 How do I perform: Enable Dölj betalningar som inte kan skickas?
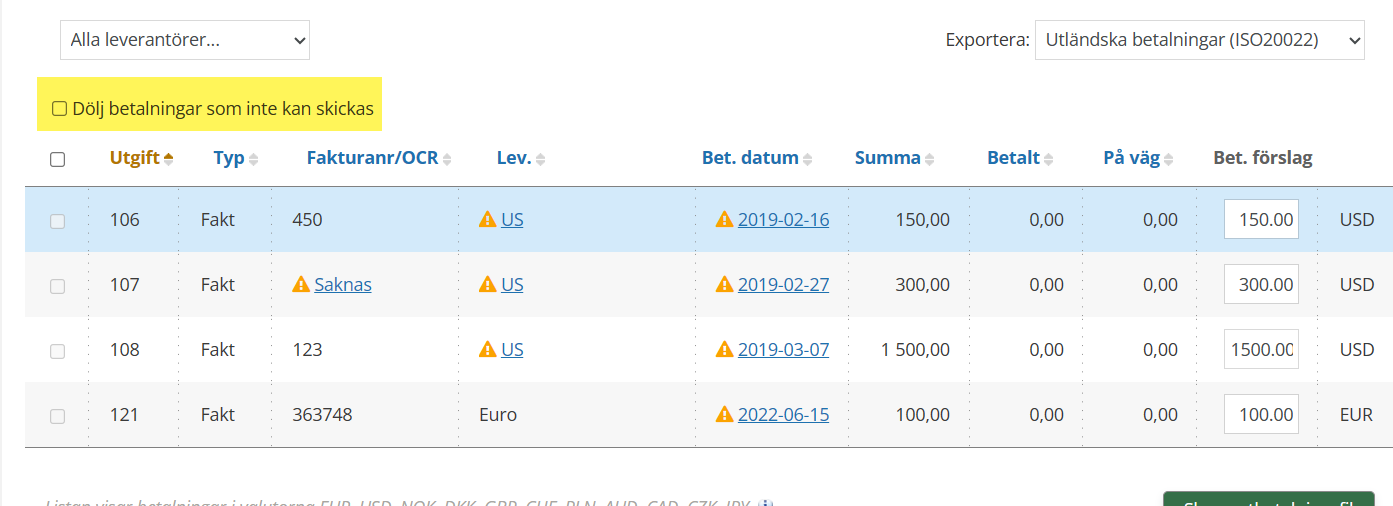60,109
